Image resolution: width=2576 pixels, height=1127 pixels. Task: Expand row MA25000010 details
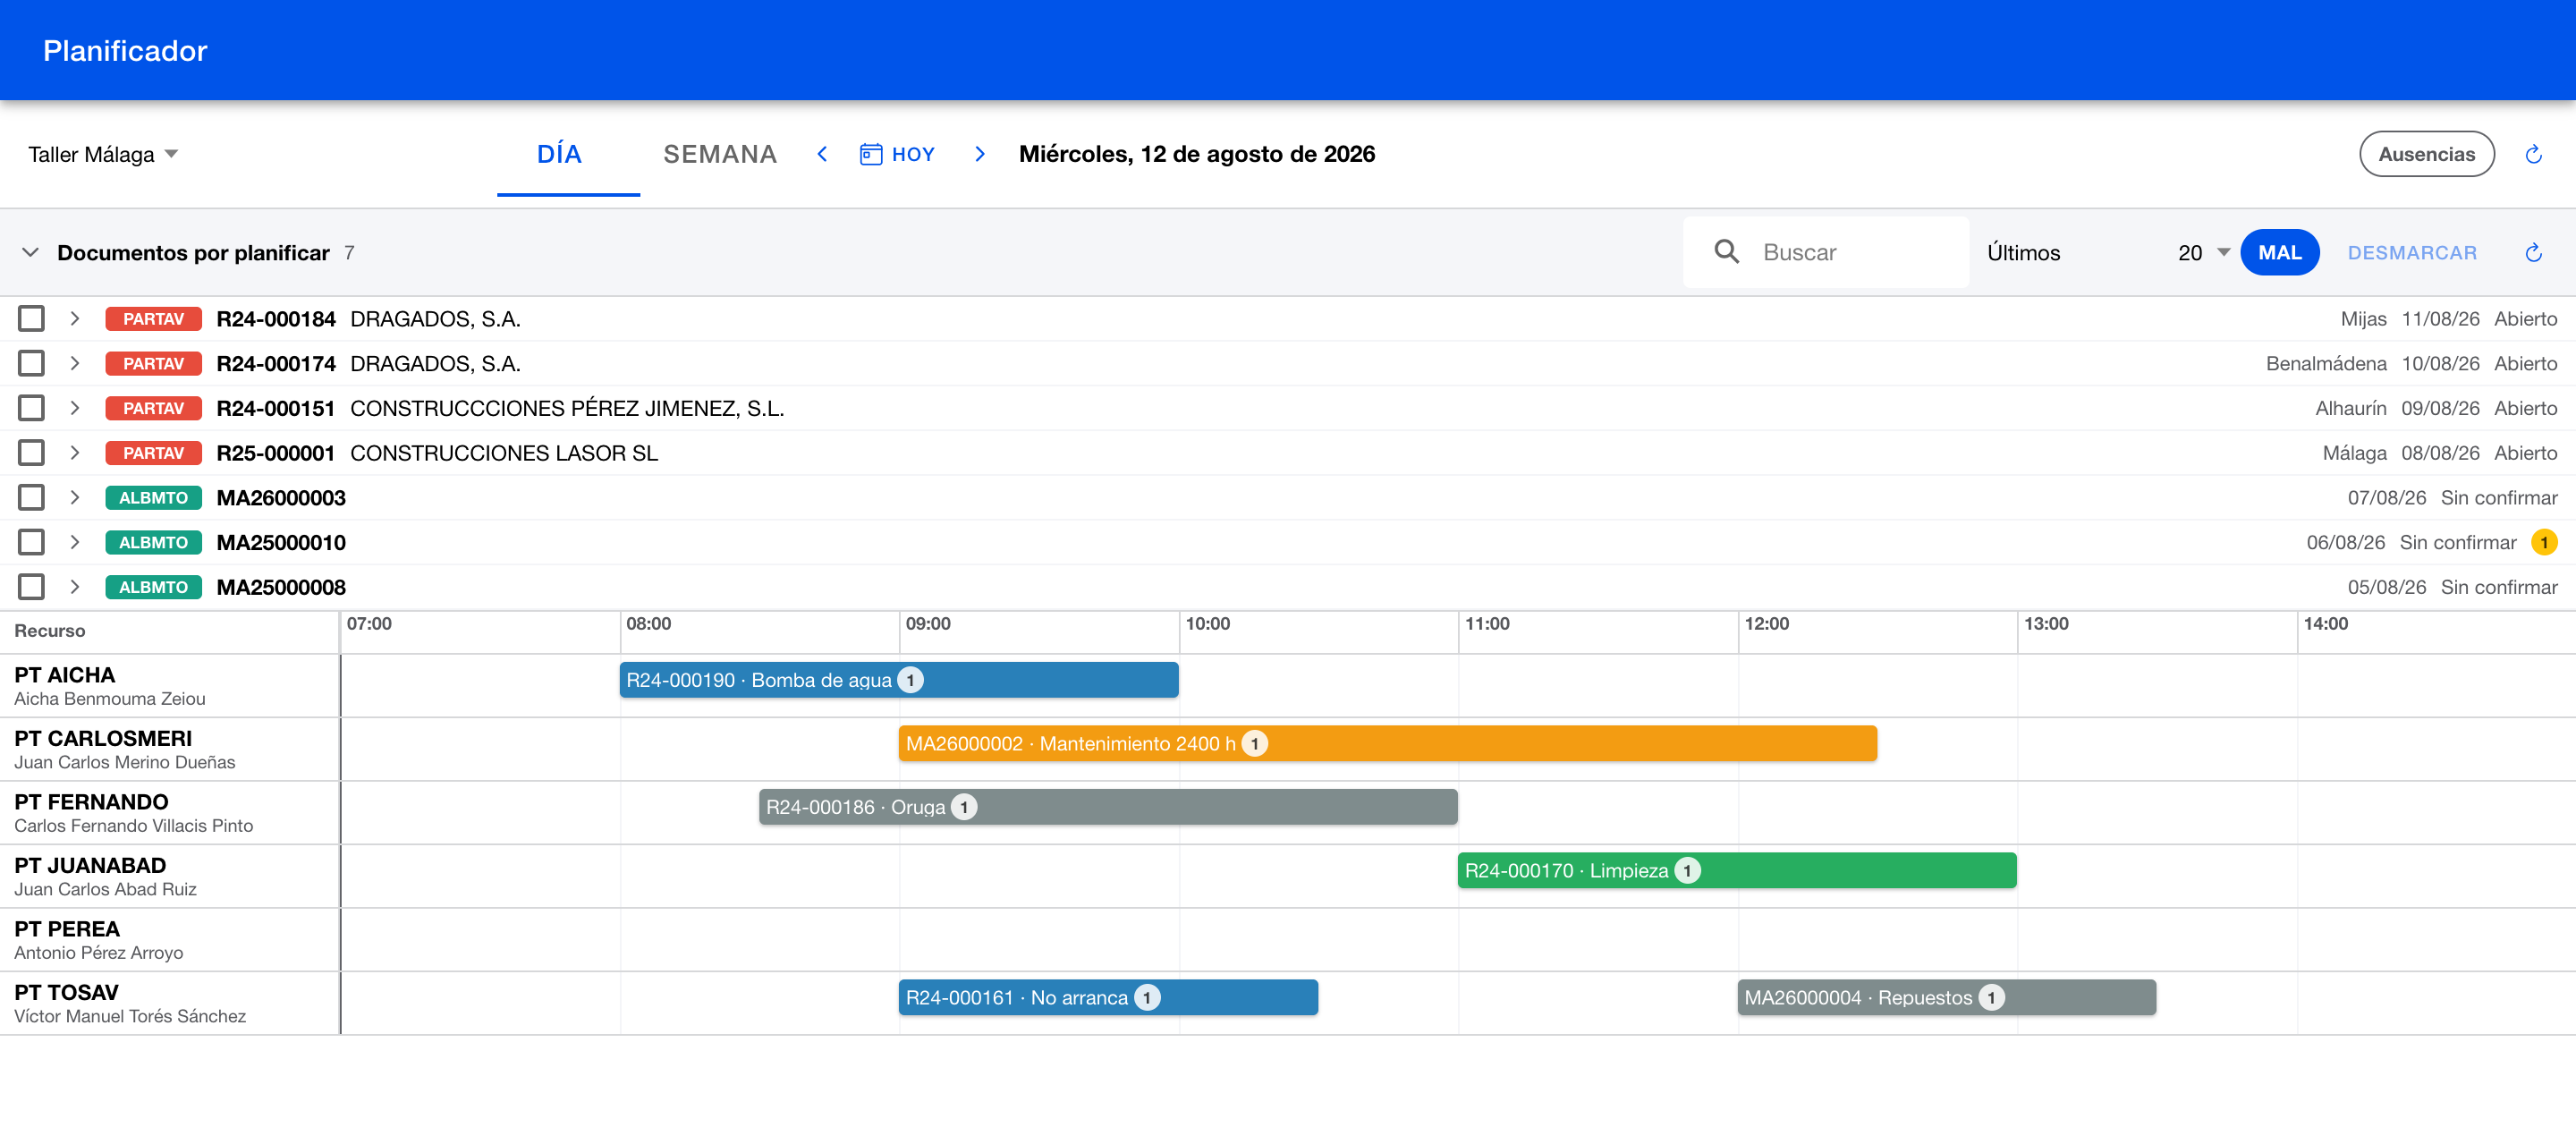pyautogui.click(x=74, y=542)
